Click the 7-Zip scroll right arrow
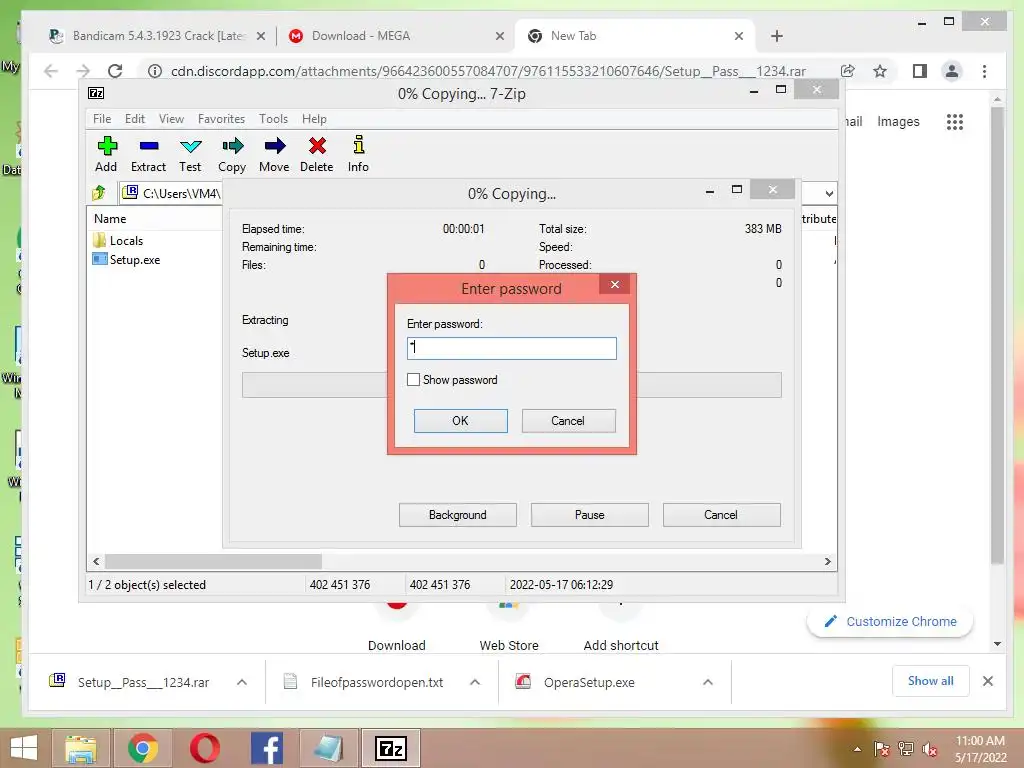Viewport: 1024px width, 768px height. pos(827,562)
